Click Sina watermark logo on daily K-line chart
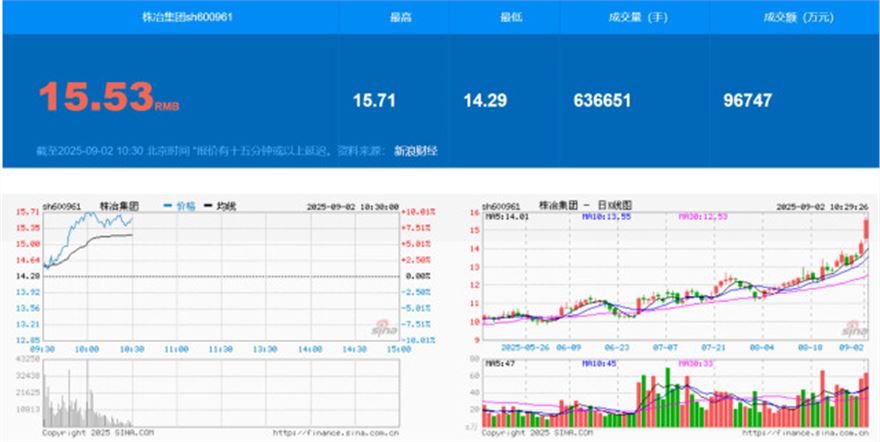The image size is (880, 442). click(853, 327)
